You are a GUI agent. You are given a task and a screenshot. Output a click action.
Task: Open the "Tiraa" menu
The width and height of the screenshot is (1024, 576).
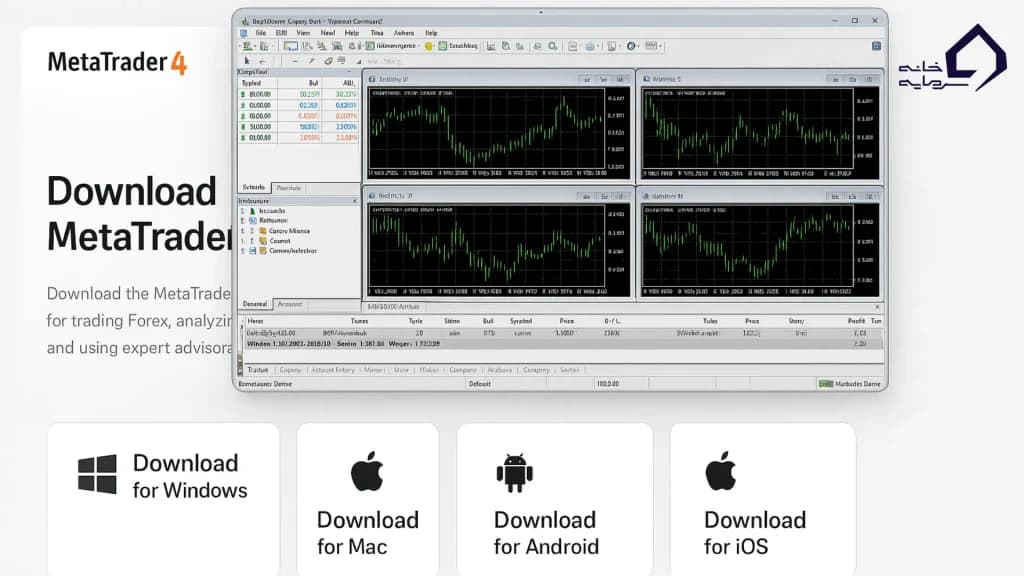click(377, 33)
